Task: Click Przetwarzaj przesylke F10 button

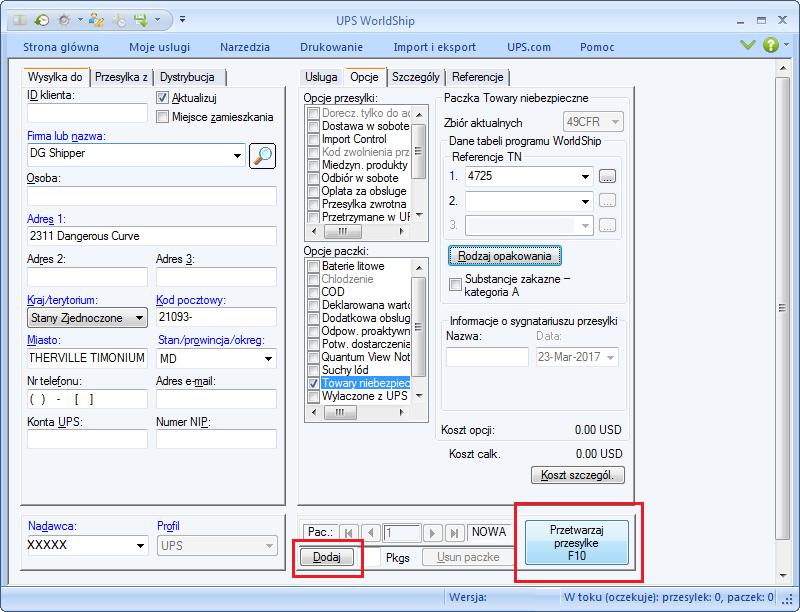Action: coord(577,543)
